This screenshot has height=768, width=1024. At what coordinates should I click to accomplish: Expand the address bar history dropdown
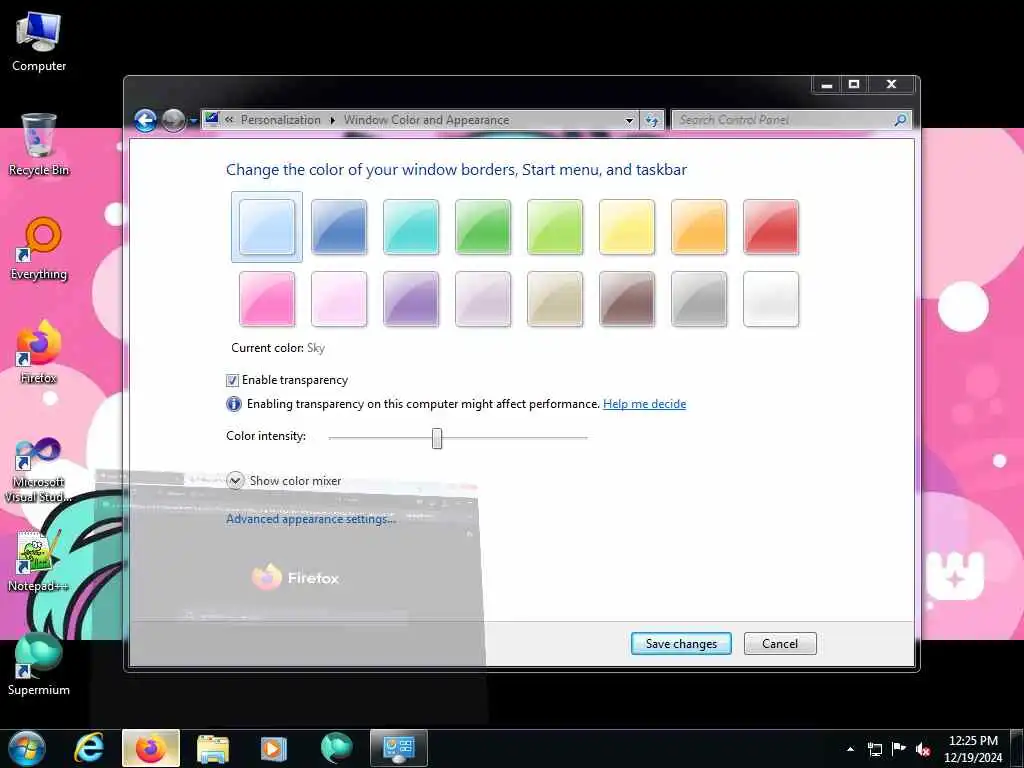[x=629, y=121]
